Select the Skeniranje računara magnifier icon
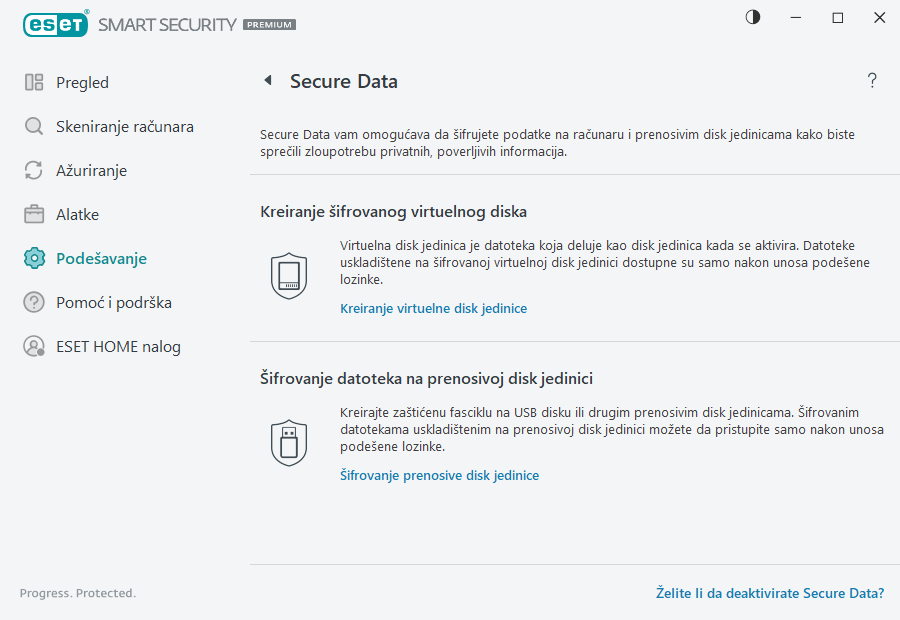This screenshot has width=900, height=620. [34, 126]
